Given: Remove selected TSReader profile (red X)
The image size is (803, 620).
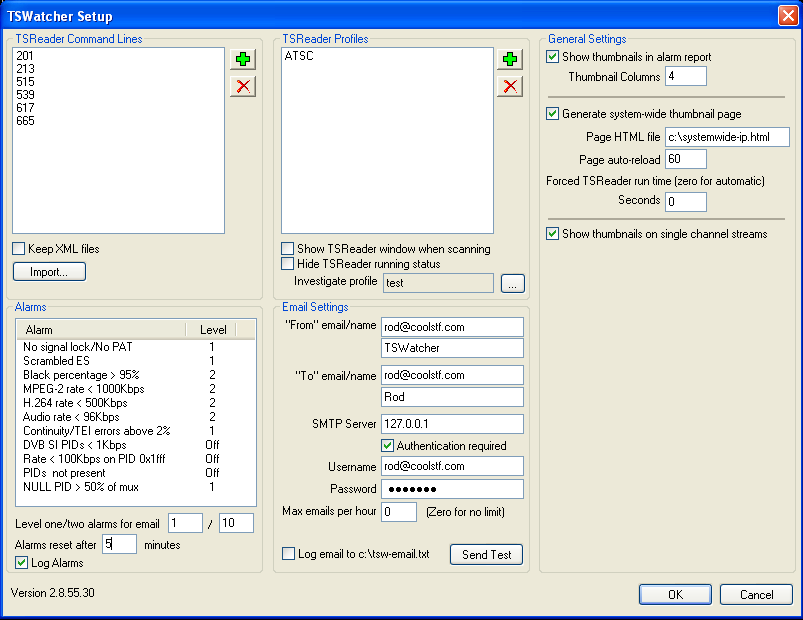Looking at the screenshot, I should tap(510, 86).
